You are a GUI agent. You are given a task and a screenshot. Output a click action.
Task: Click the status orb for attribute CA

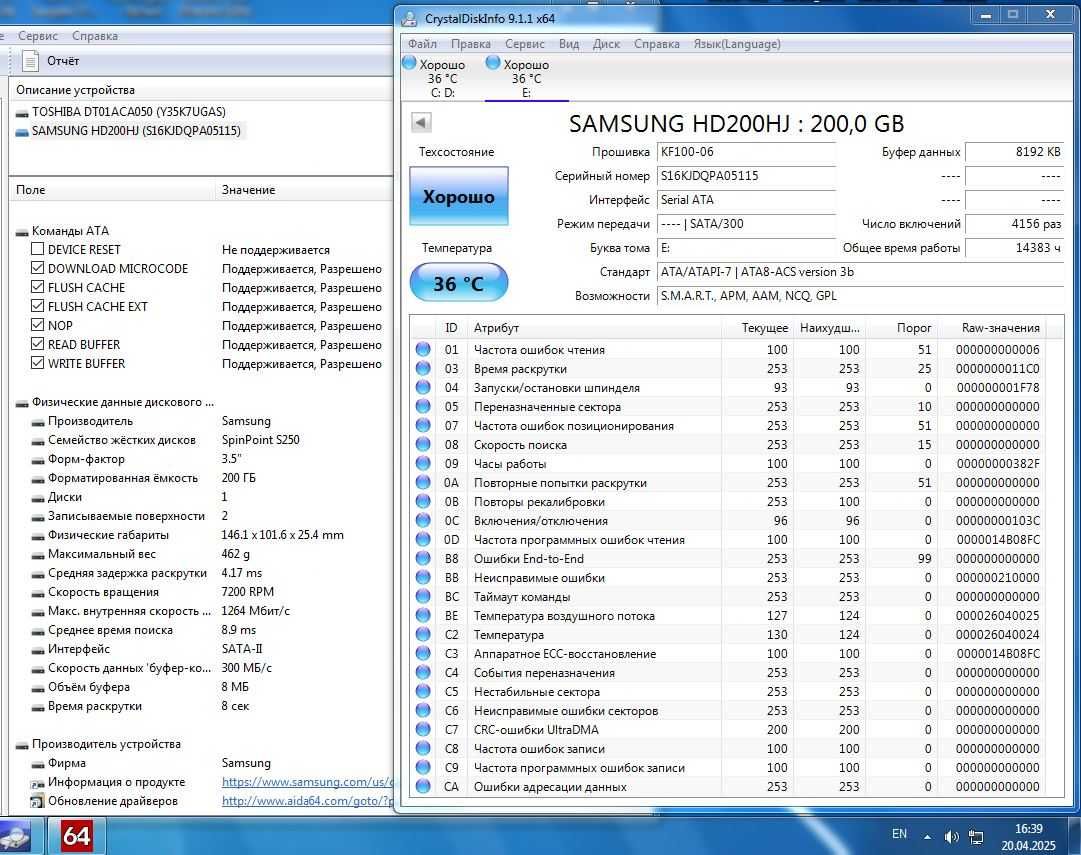coord(423,786)
